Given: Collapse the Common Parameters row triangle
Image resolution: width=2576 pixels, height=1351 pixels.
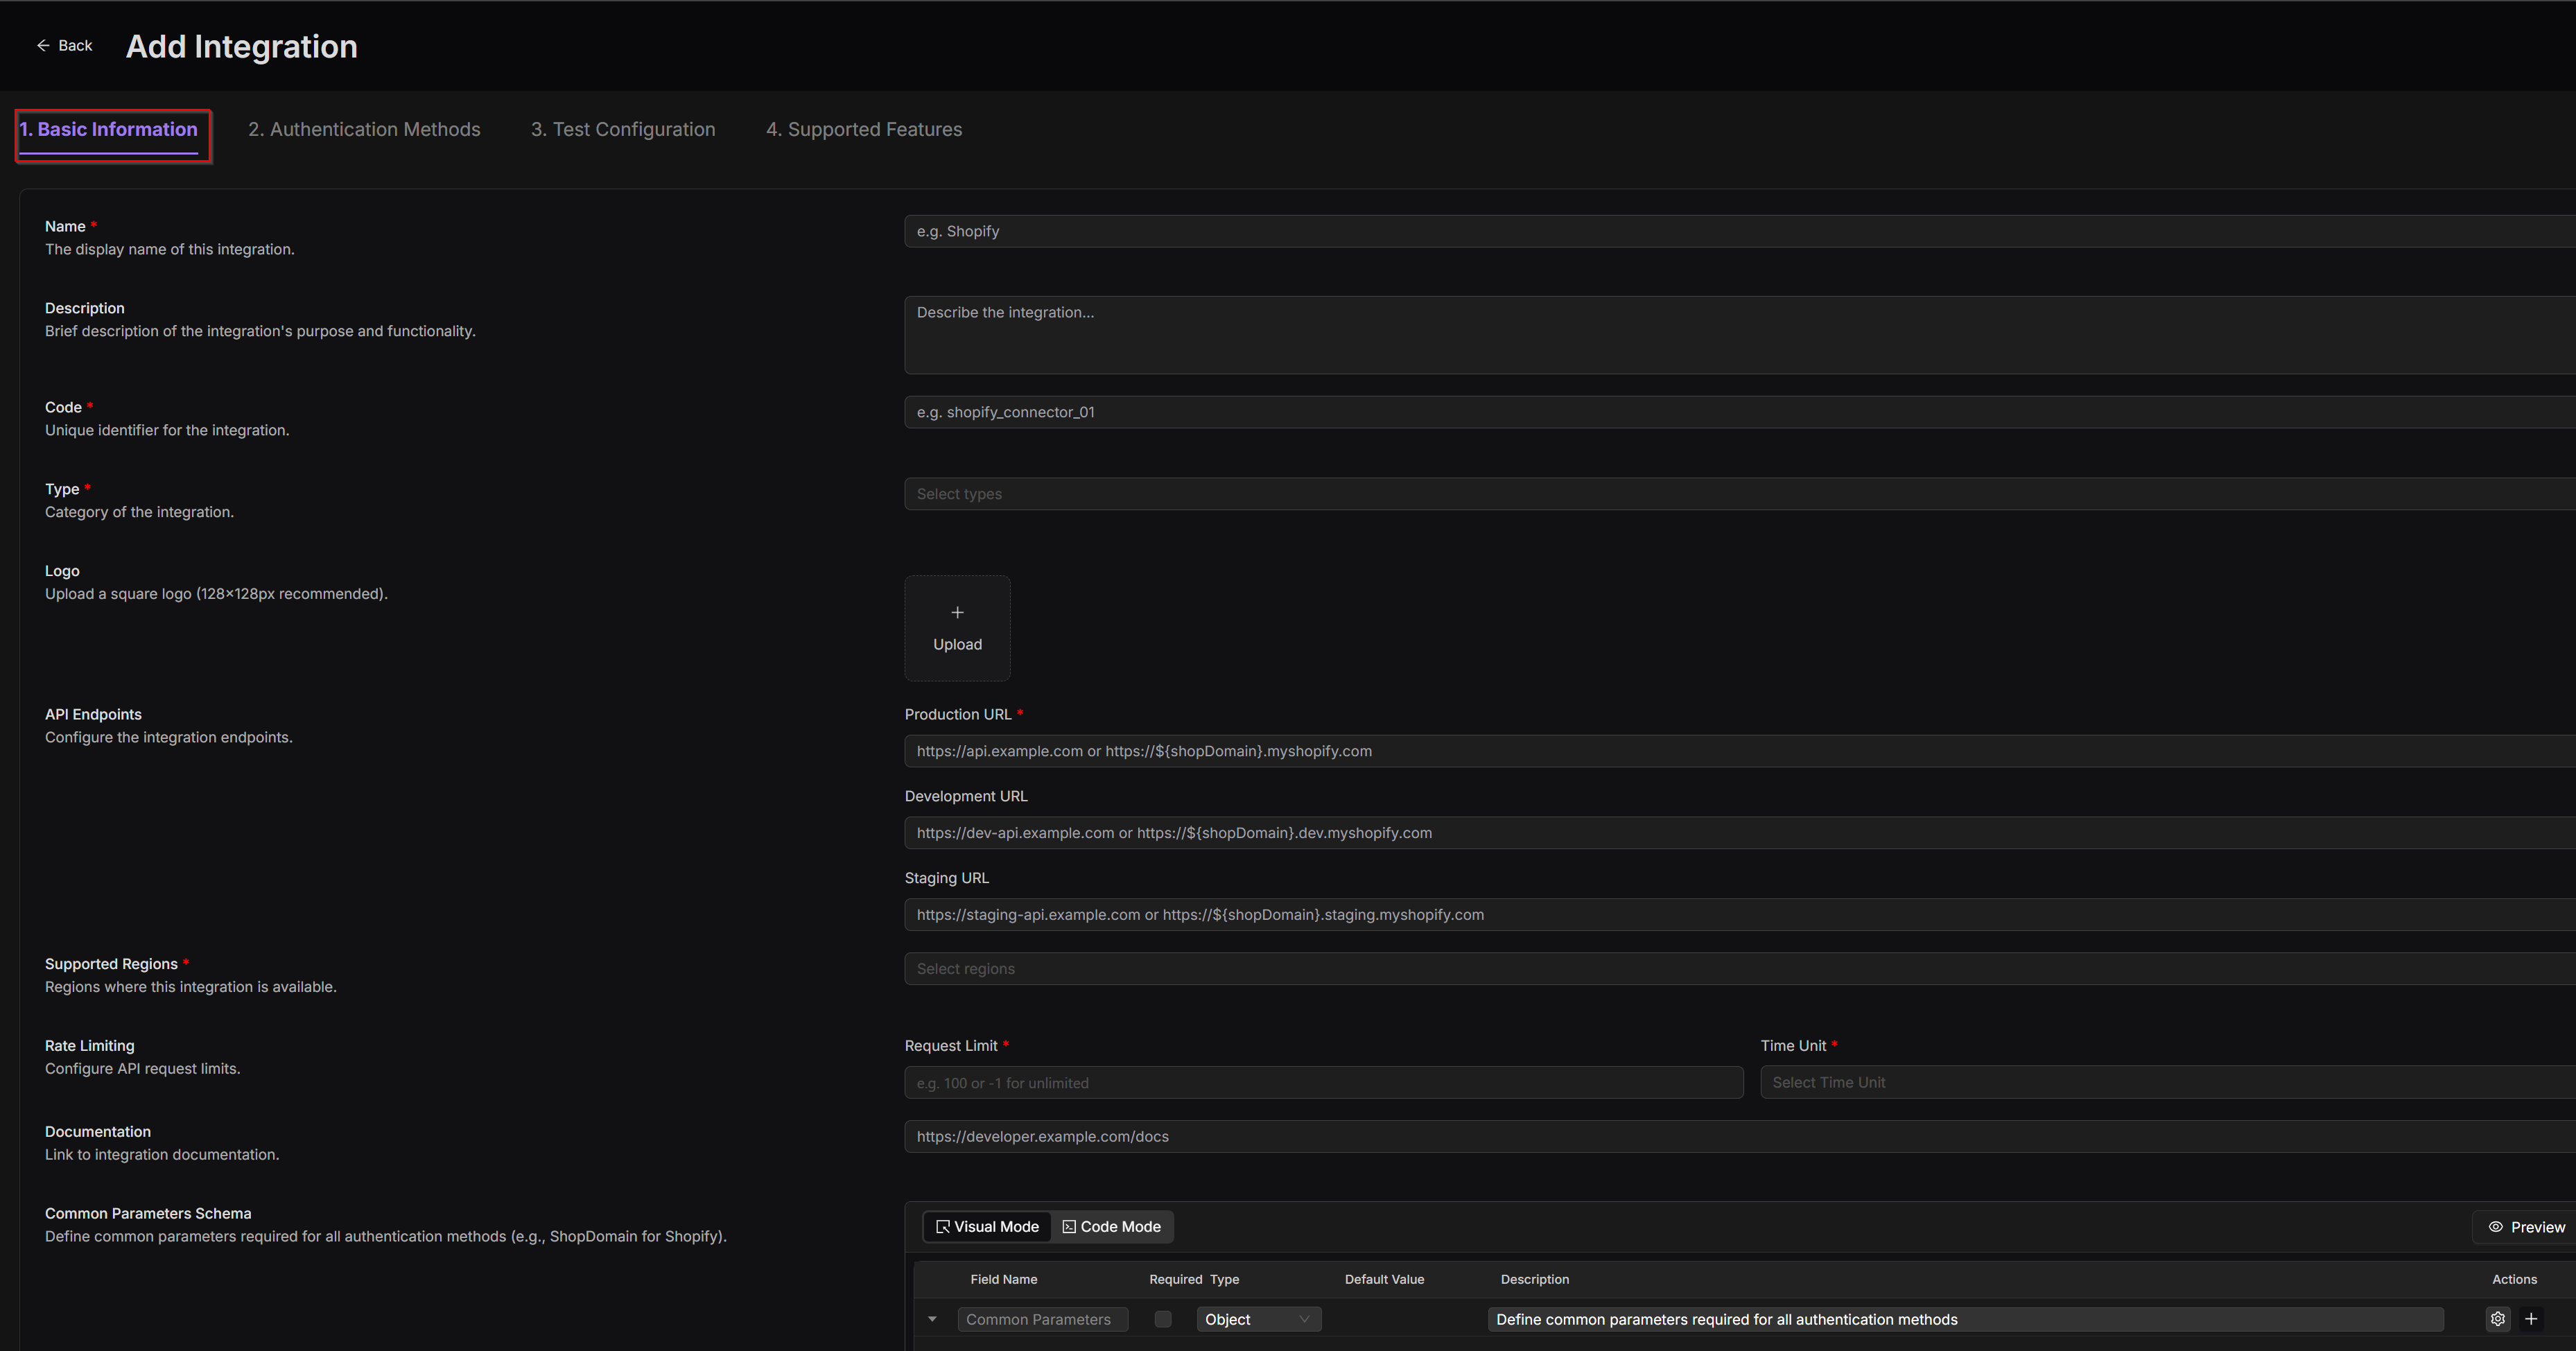Looking at the screenshot, I should pyautogui.click(x=932, y=1319).
